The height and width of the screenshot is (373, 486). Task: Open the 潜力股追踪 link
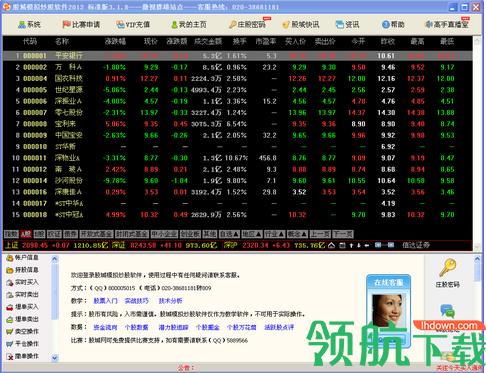point(173,327)
